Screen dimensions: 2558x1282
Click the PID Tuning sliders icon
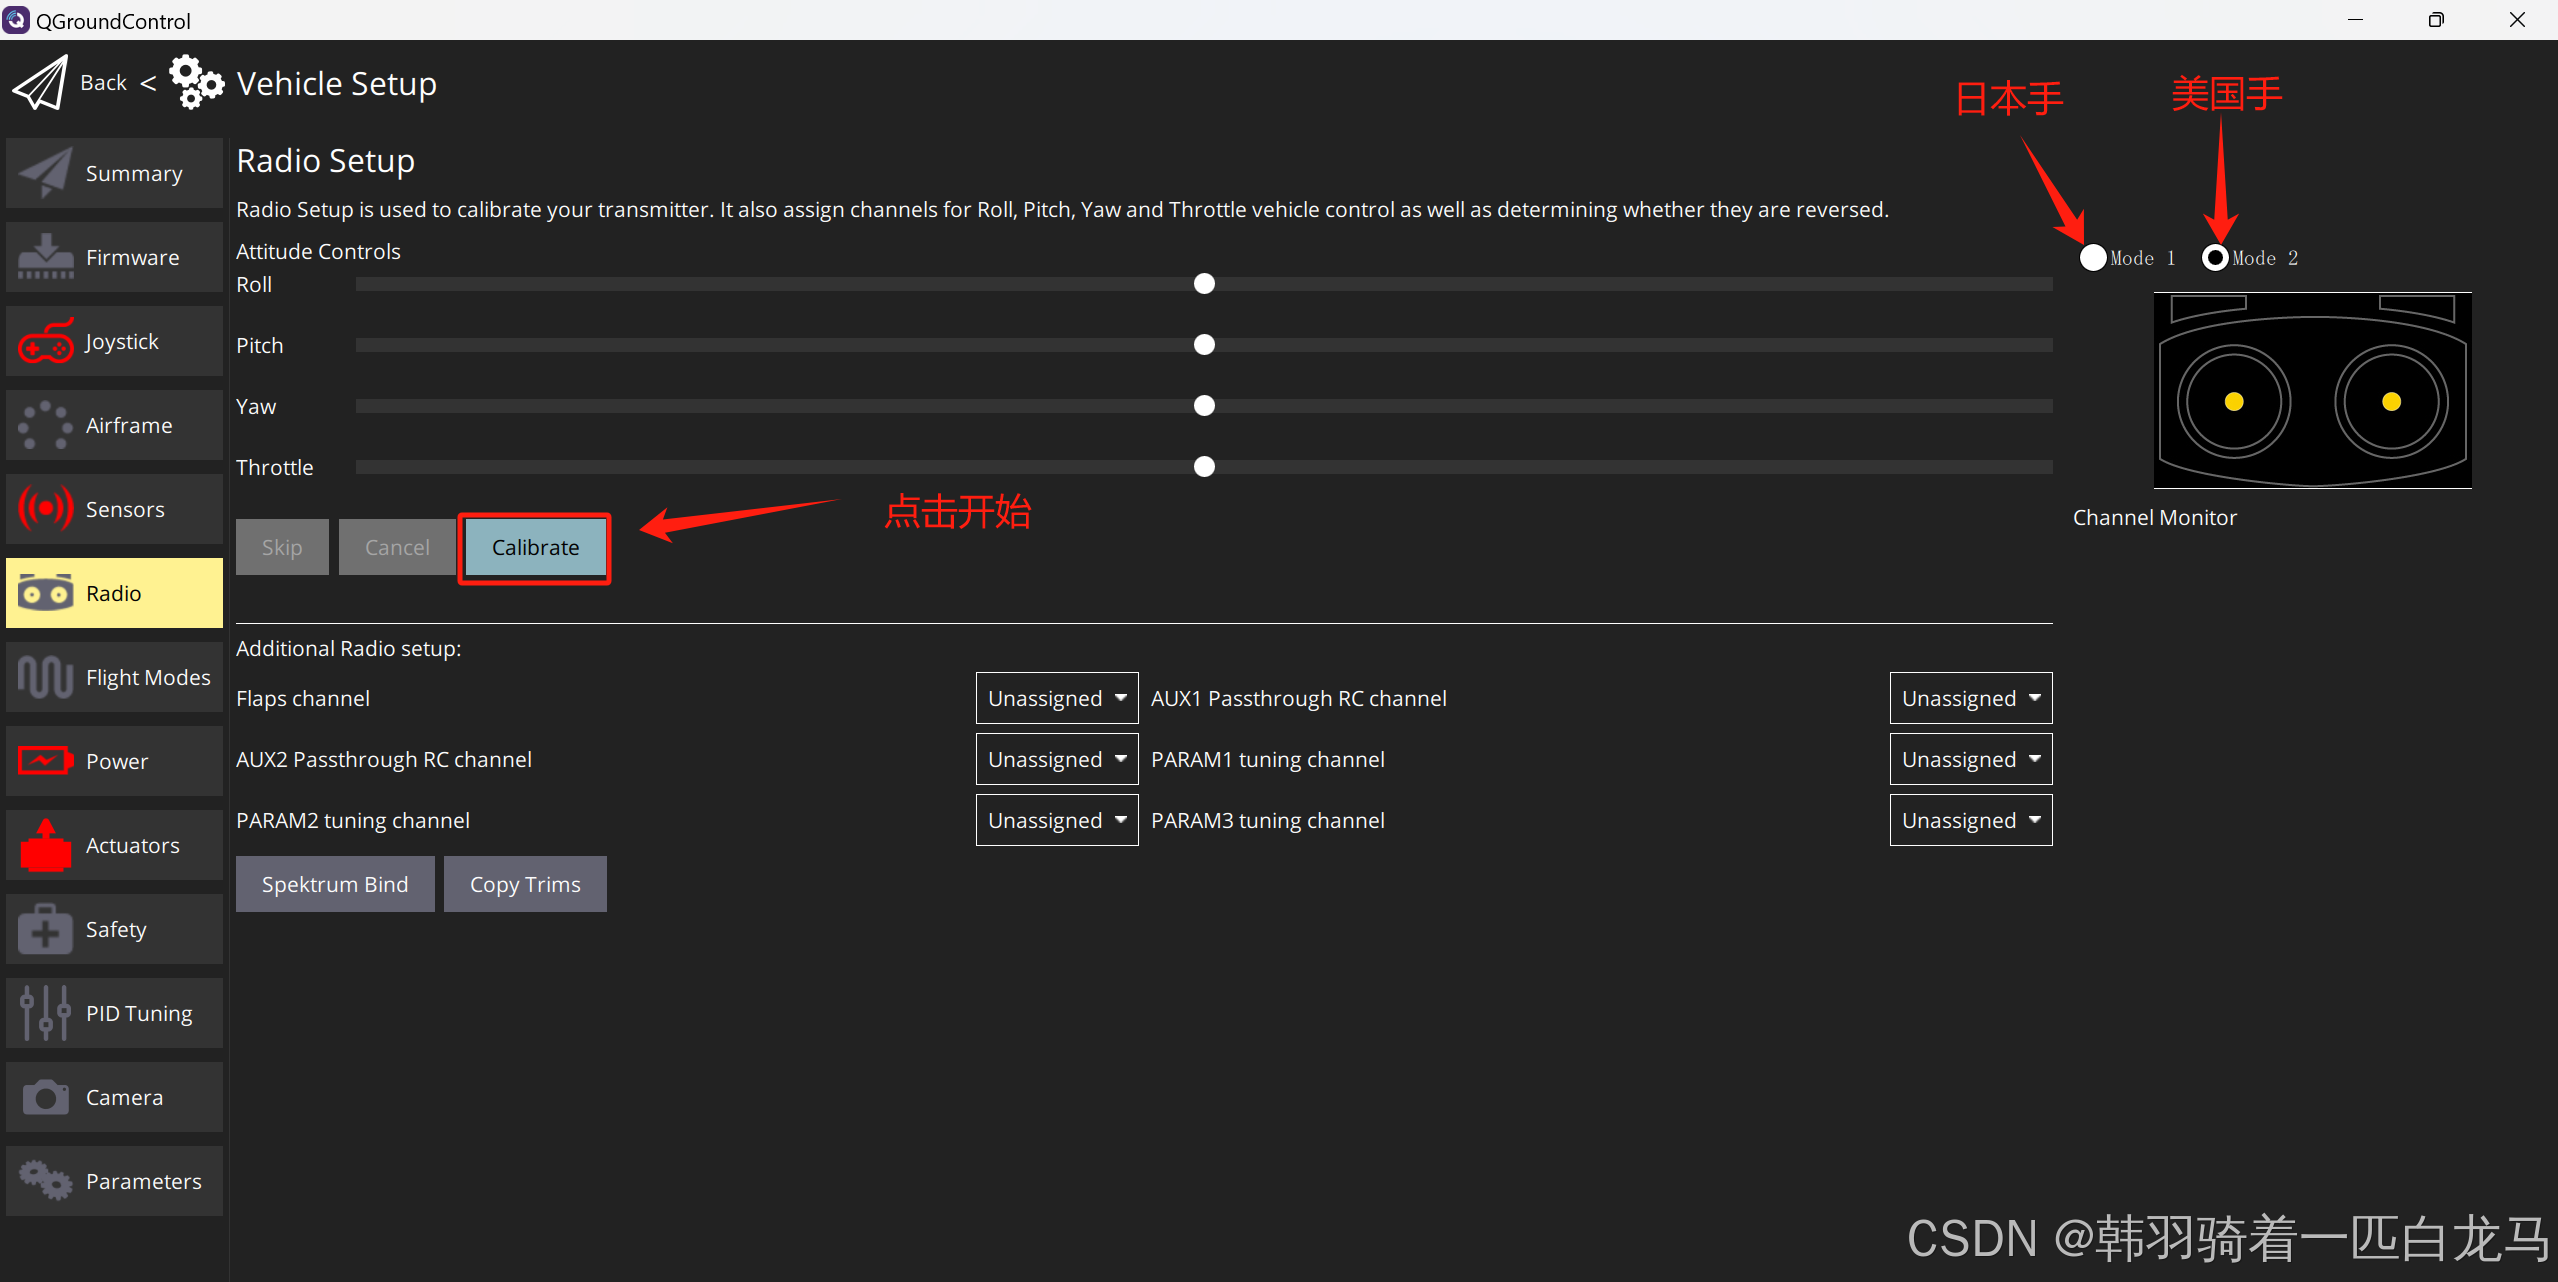pyautogui.click(x=45, y=1013)
